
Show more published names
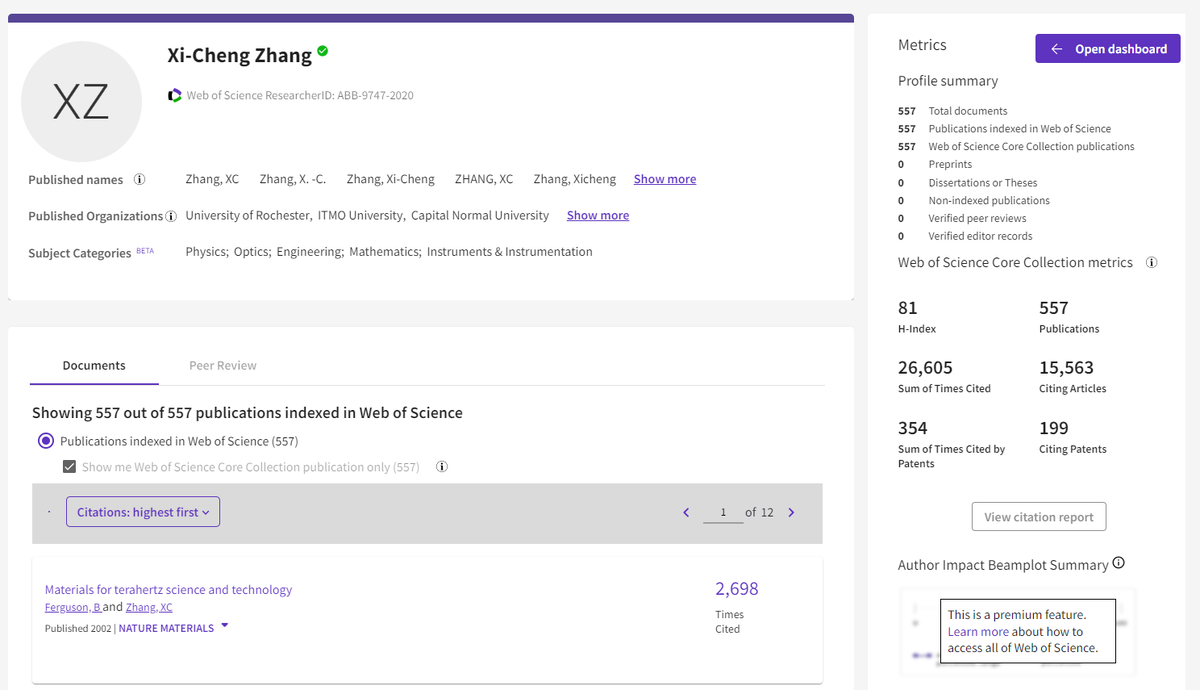coord(665,179)
